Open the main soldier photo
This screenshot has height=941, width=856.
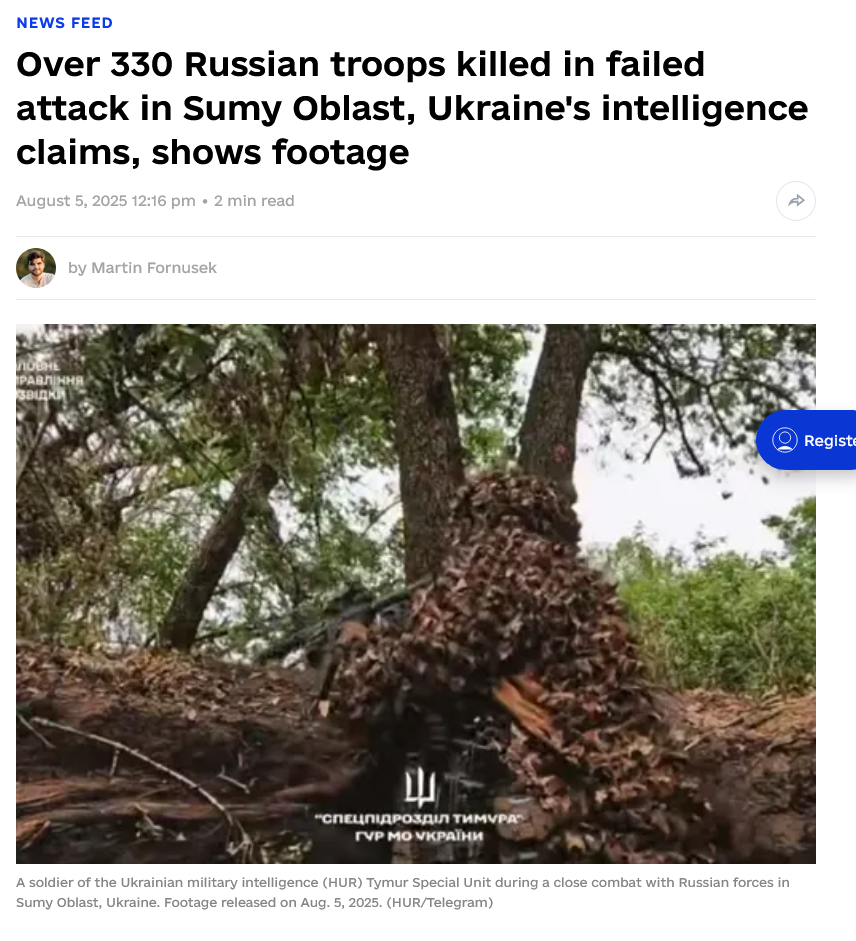click(415, 594)
